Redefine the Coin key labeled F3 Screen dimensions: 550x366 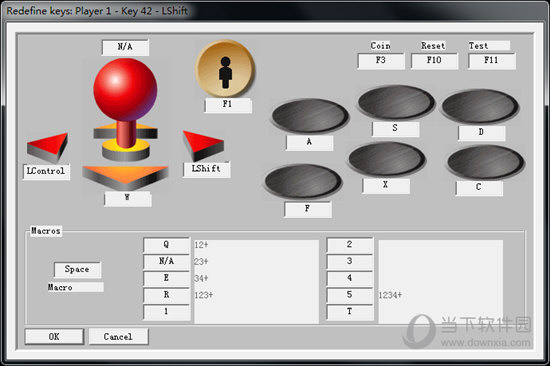pyautogui.click(x=381, y=61)
